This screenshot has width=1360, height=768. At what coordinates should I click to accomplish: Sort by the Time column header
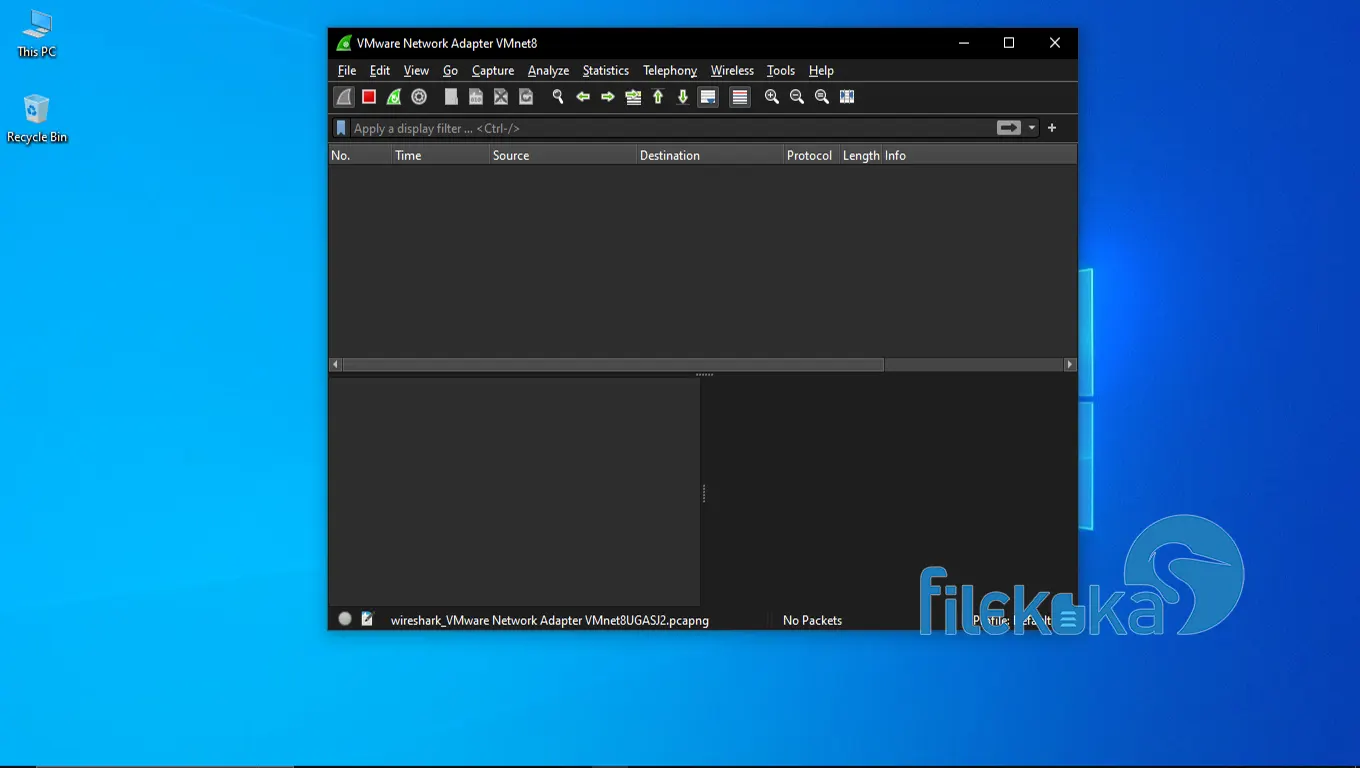(x=440, y=155)
